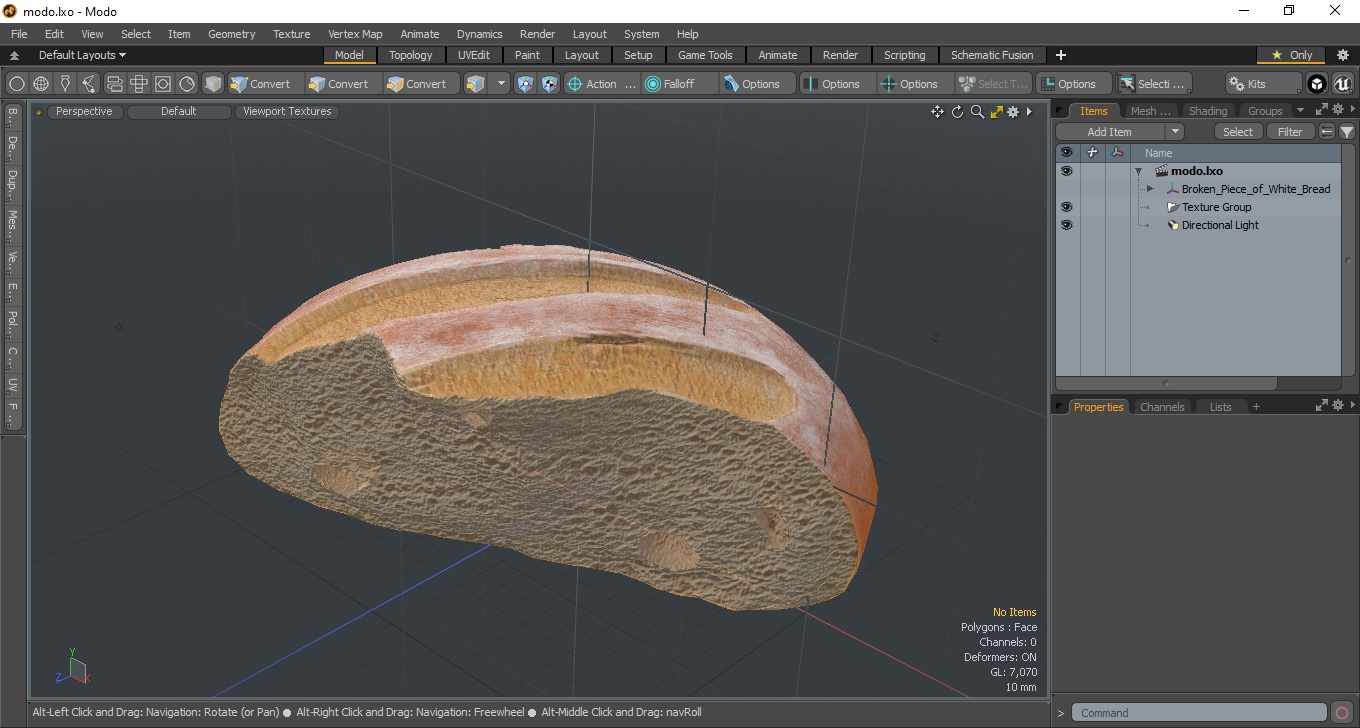Toggle visibility eye for Texture Group
The image size is (1360, 728).
pos(1066,207)
